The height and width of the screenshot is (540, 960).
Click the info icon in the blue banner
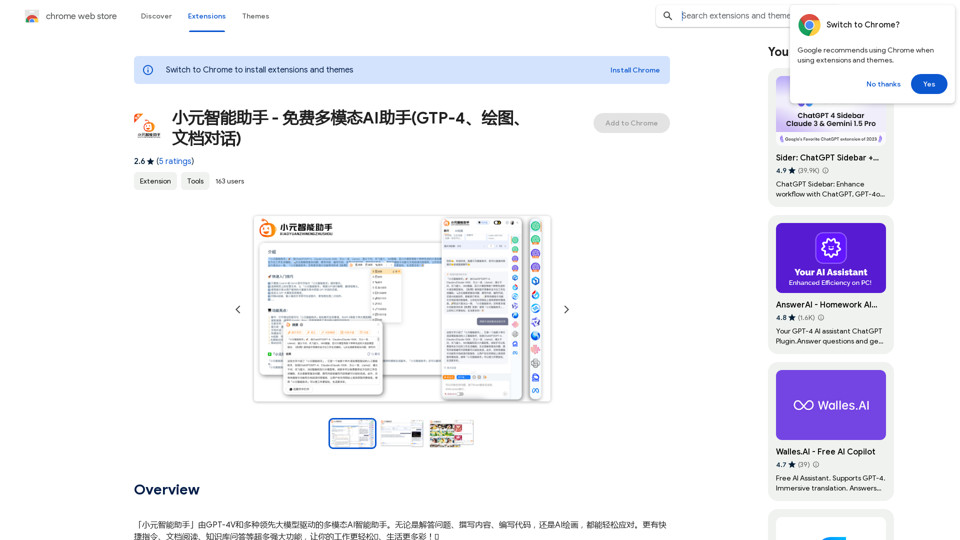148,70
